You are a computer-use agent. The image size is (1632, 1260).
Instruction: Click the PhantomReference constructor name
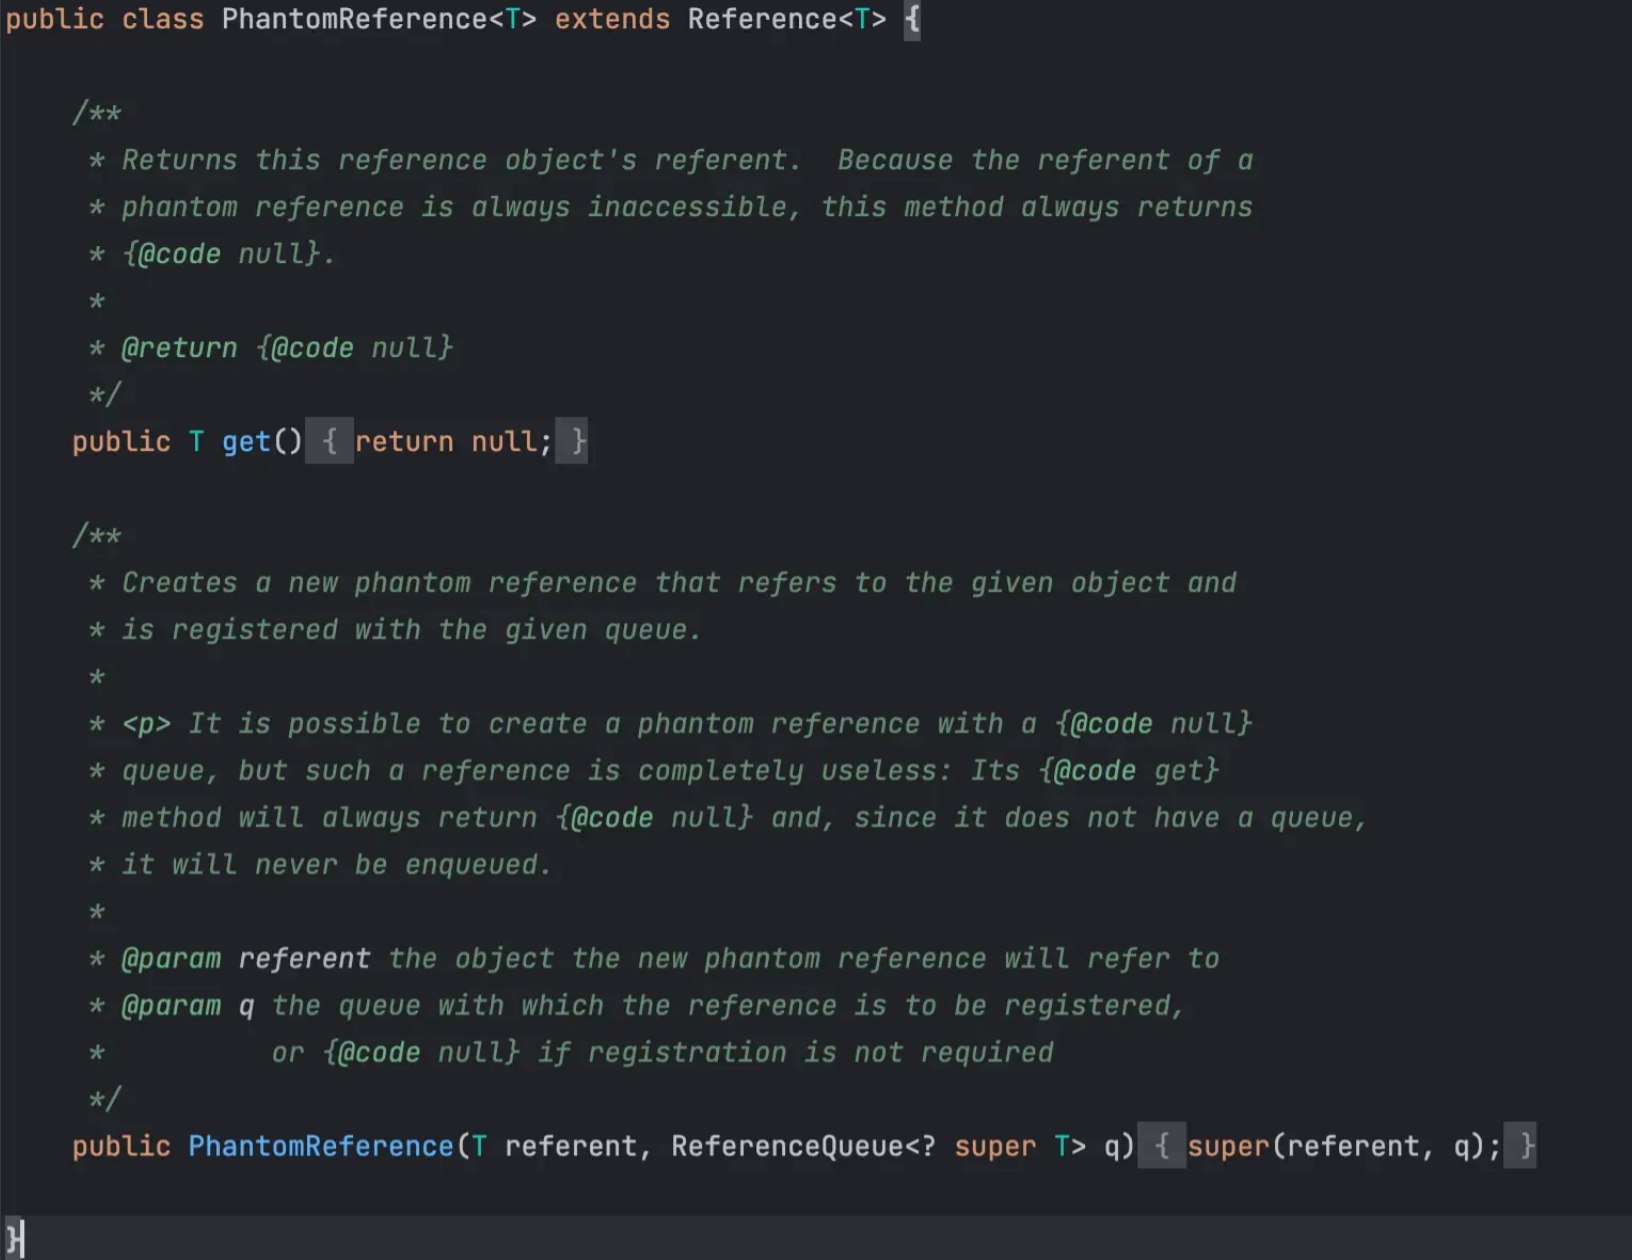click(x=321, y=1146)
